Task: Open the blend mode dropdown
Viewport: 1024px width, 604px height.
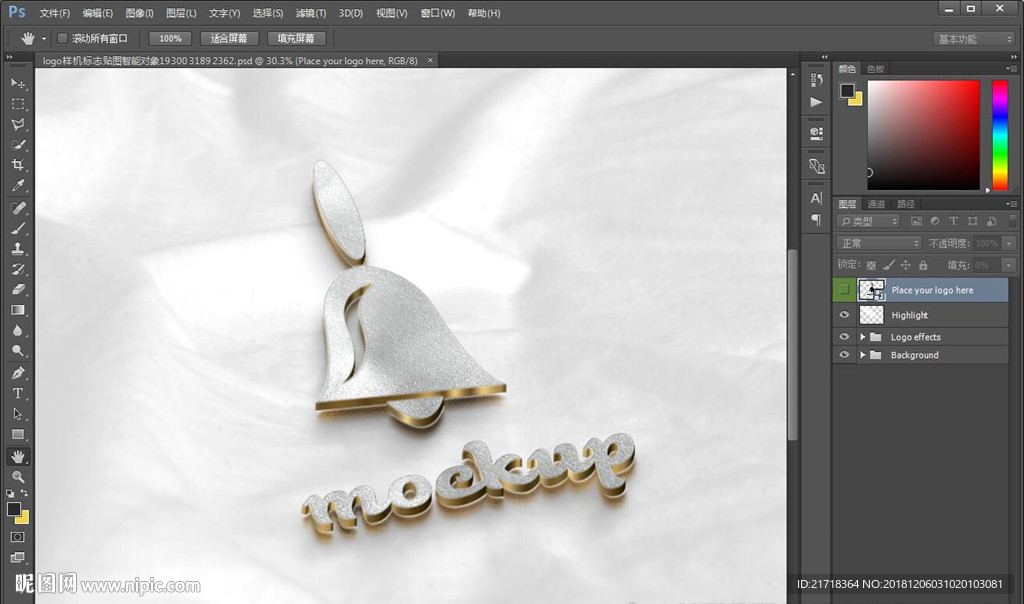Action: [x=879, y=243]
